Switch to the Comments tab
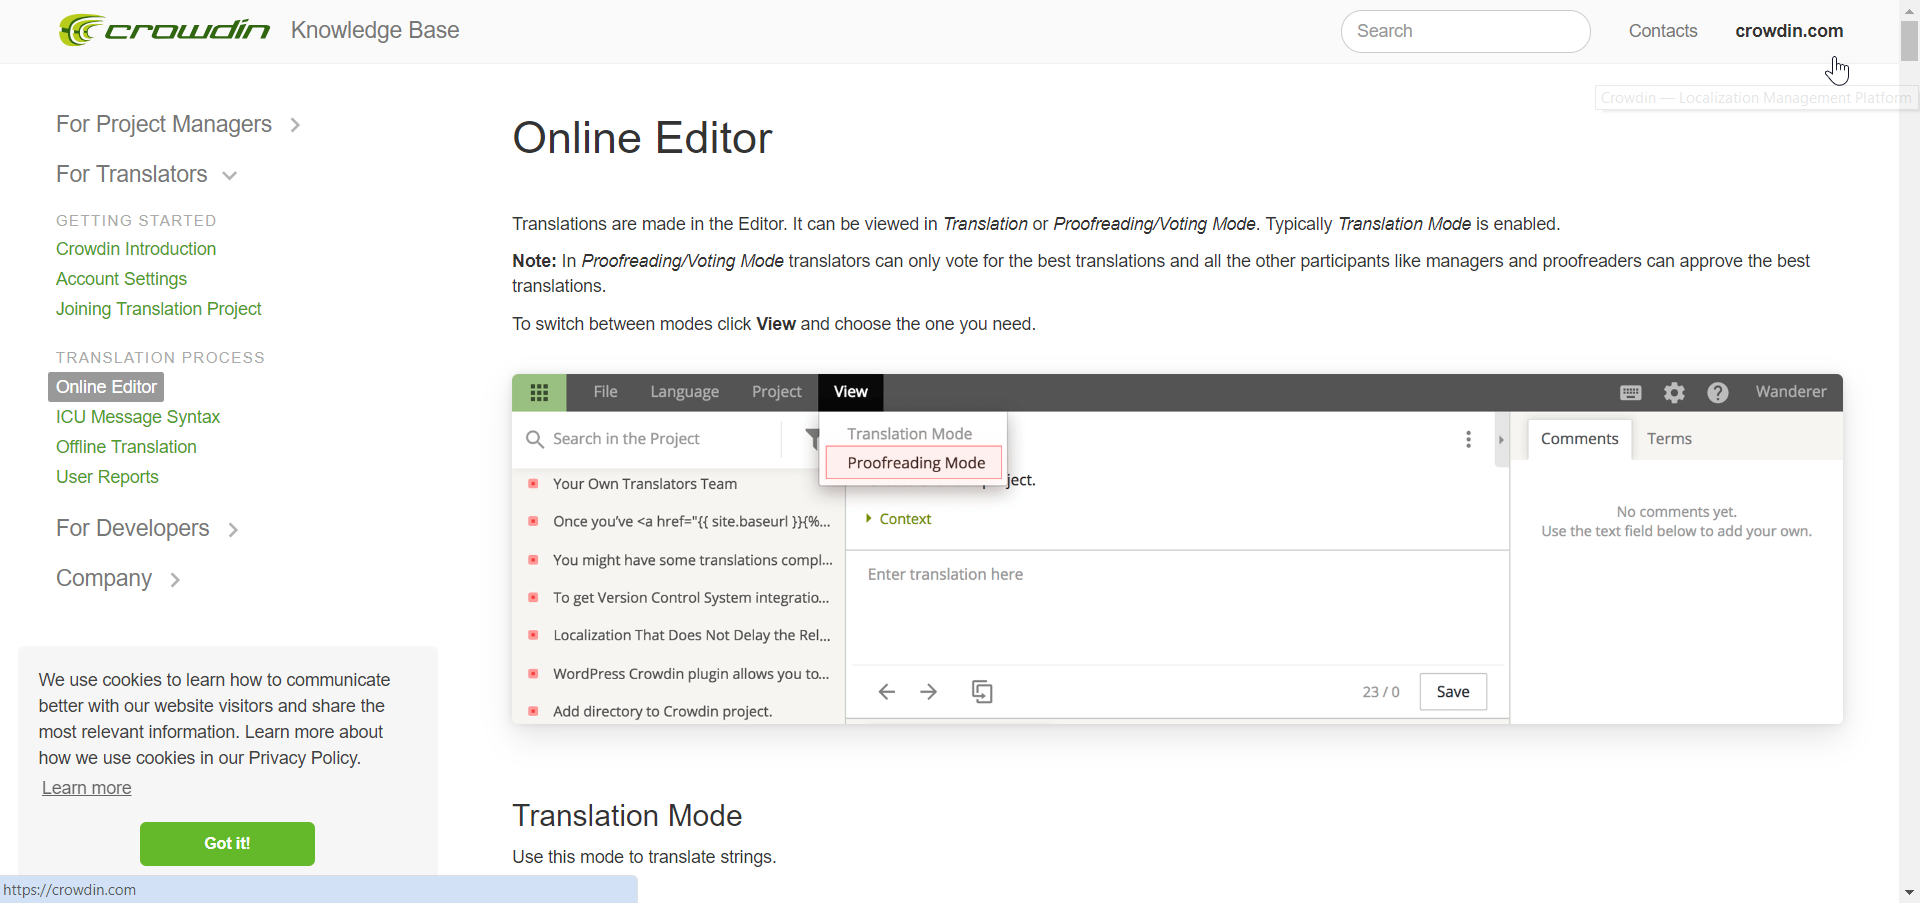The image size is (1920, 903). click(1579, 439)
